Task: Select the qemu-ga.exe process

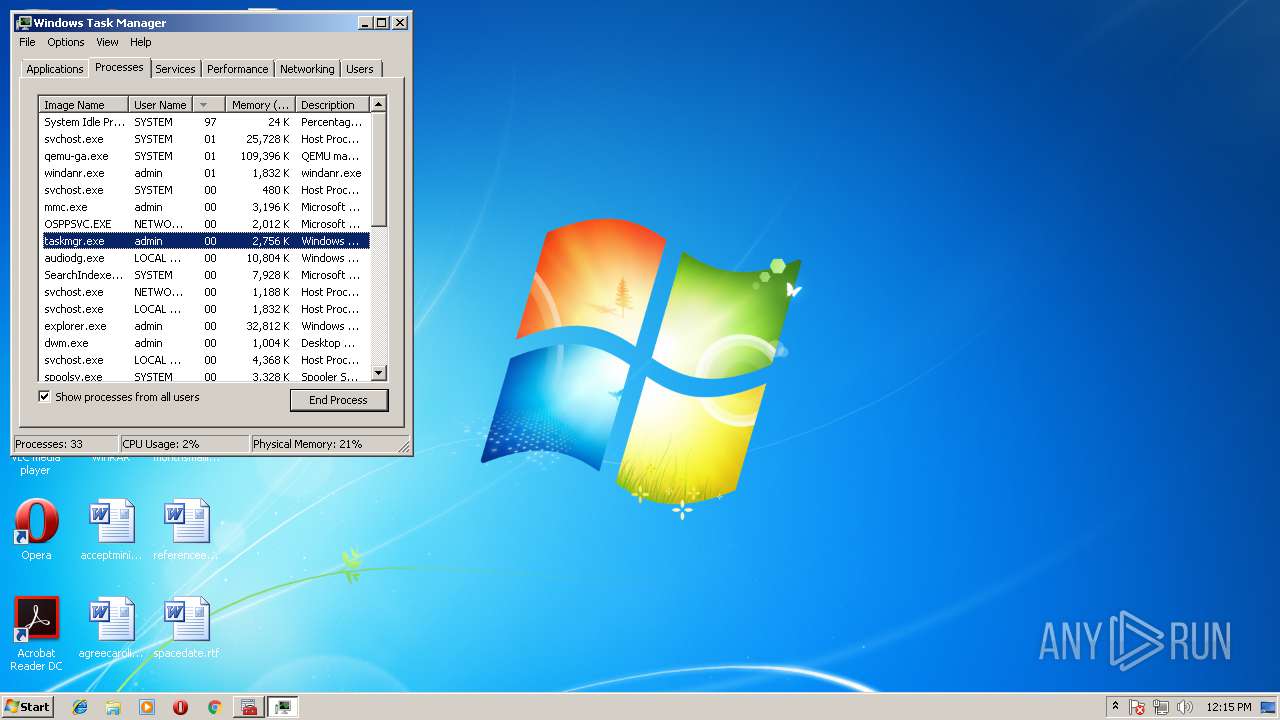Action: (x=204, y=156)
